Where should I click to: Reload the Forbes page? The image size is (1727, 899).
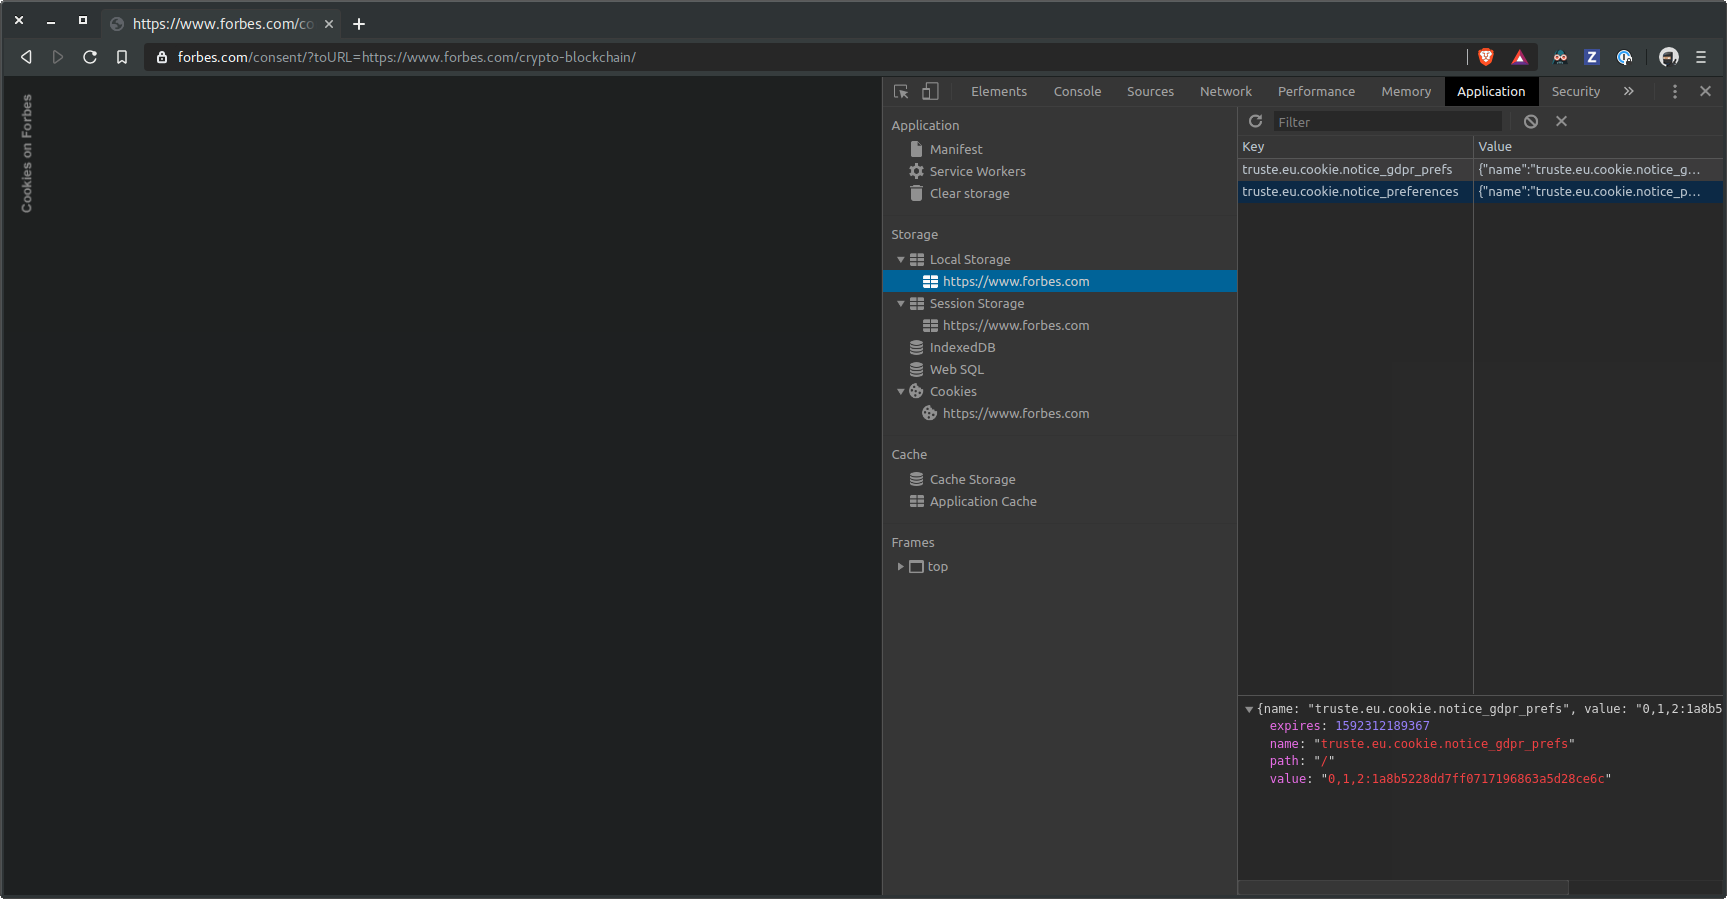click(90, 57)
